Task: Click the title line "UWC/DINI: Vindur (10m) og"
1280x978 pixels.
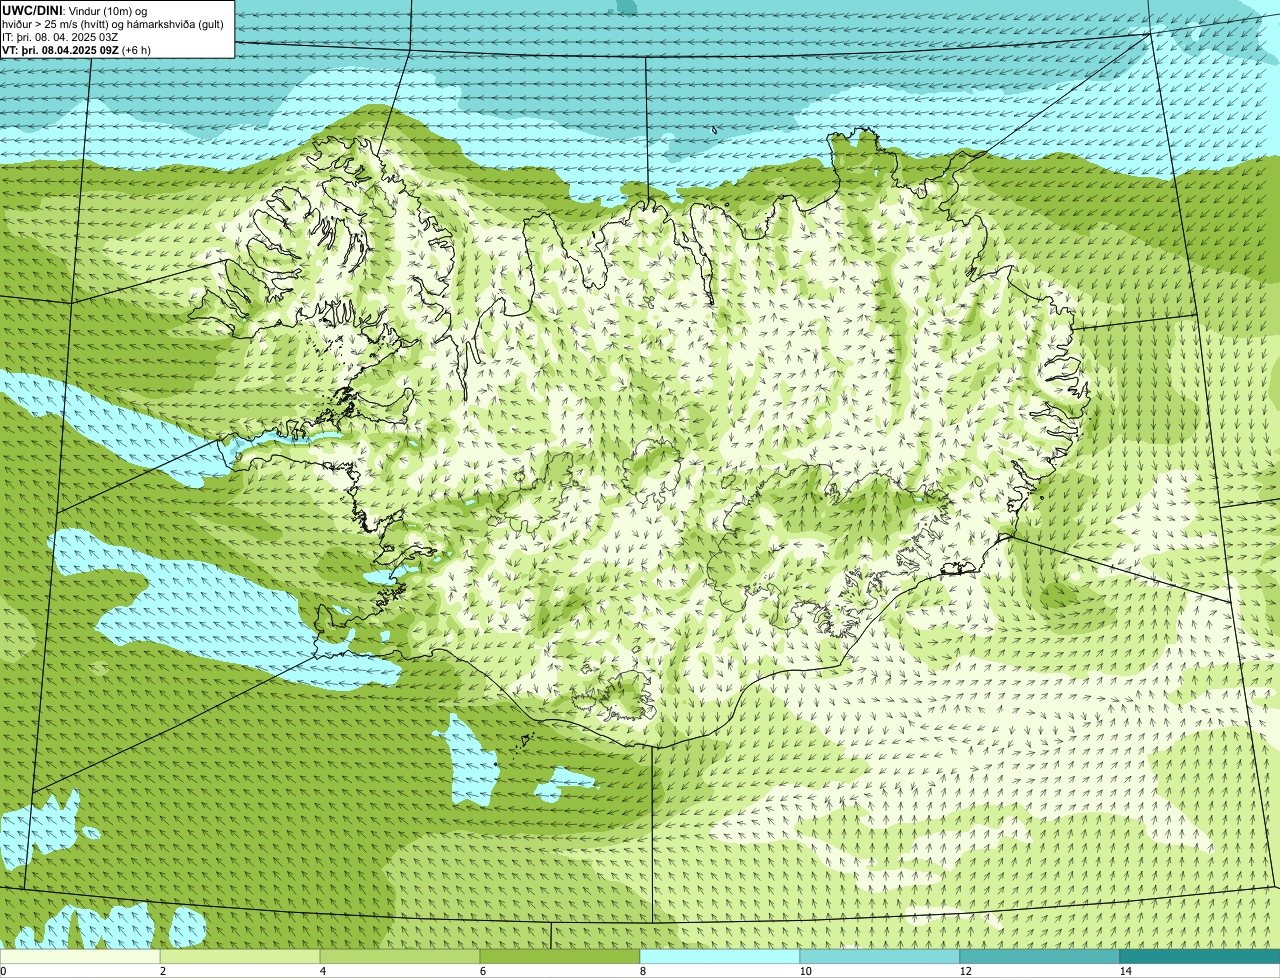Action: tap(75, 10)
